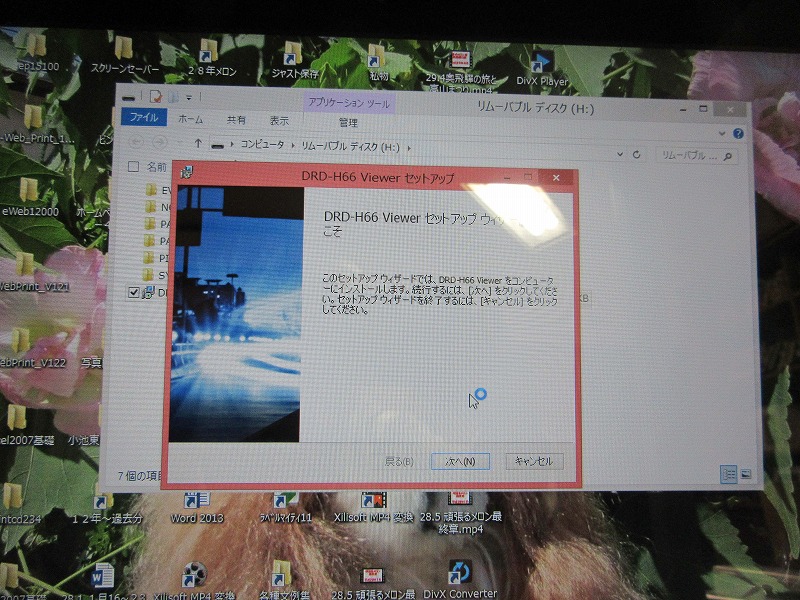Screen dimensions: 800x600
Task: Click the new folder icon in quick access toolbar
Action: [x=173, y=96]
